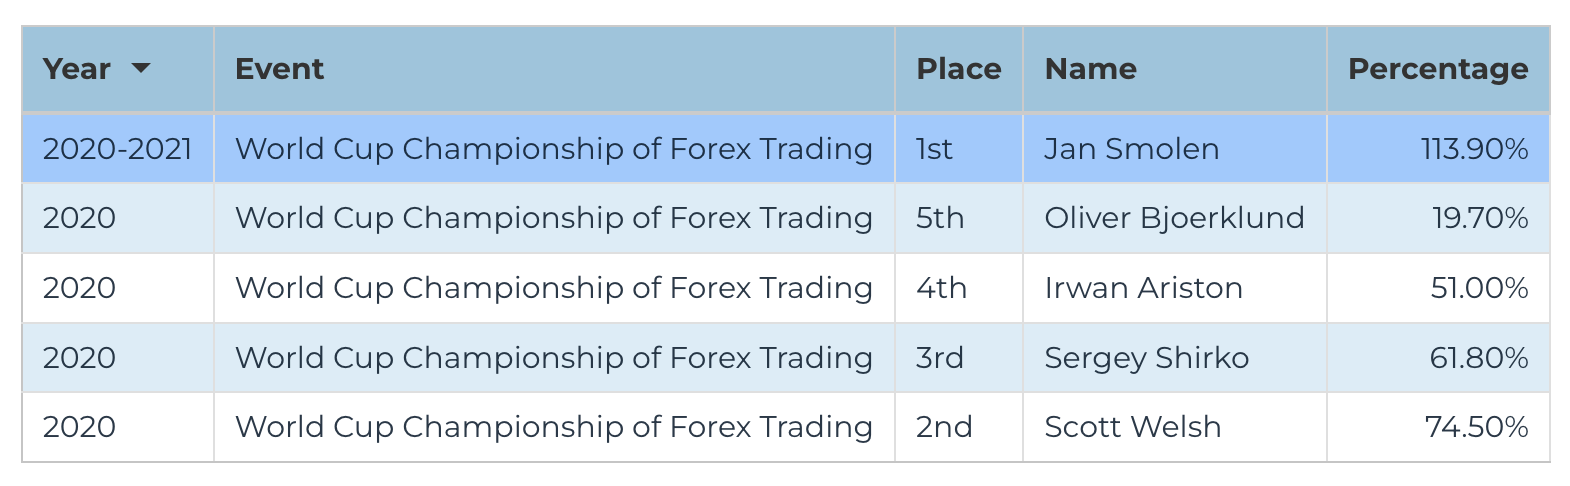This screenshot has height=486, width=1570.
Task: Sort table by Year column header
Action: coord(118,69)
